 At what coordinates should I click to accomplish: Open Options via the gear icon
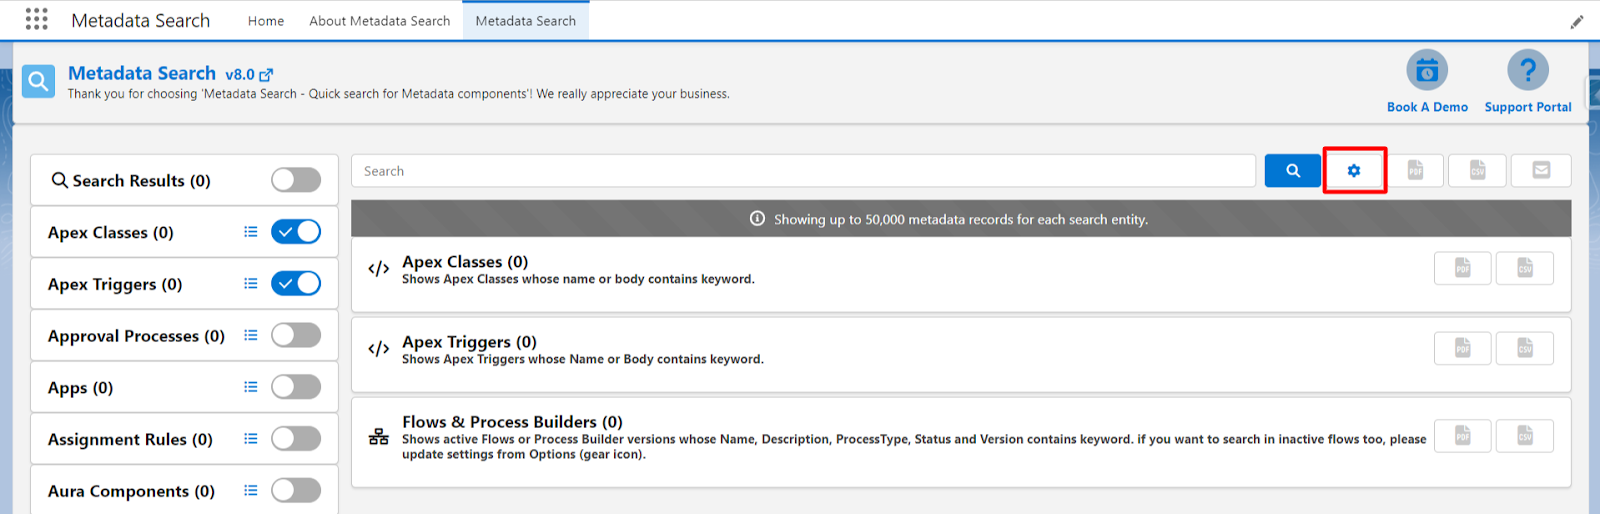[x=1354, y=171]
